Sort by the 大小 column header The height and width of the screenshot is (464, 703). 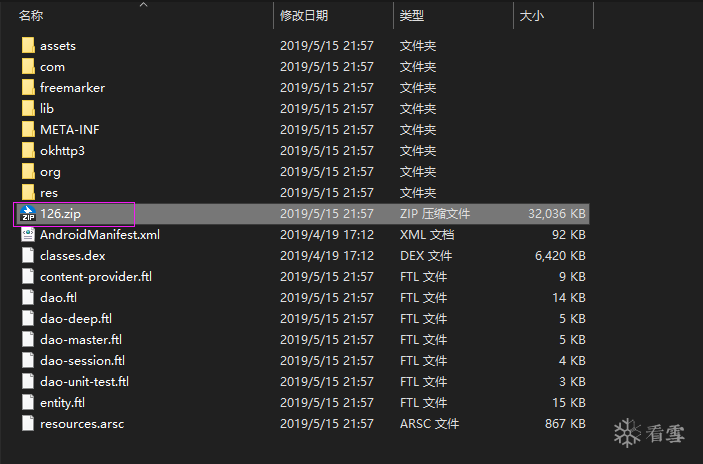(x=531, y=16)
